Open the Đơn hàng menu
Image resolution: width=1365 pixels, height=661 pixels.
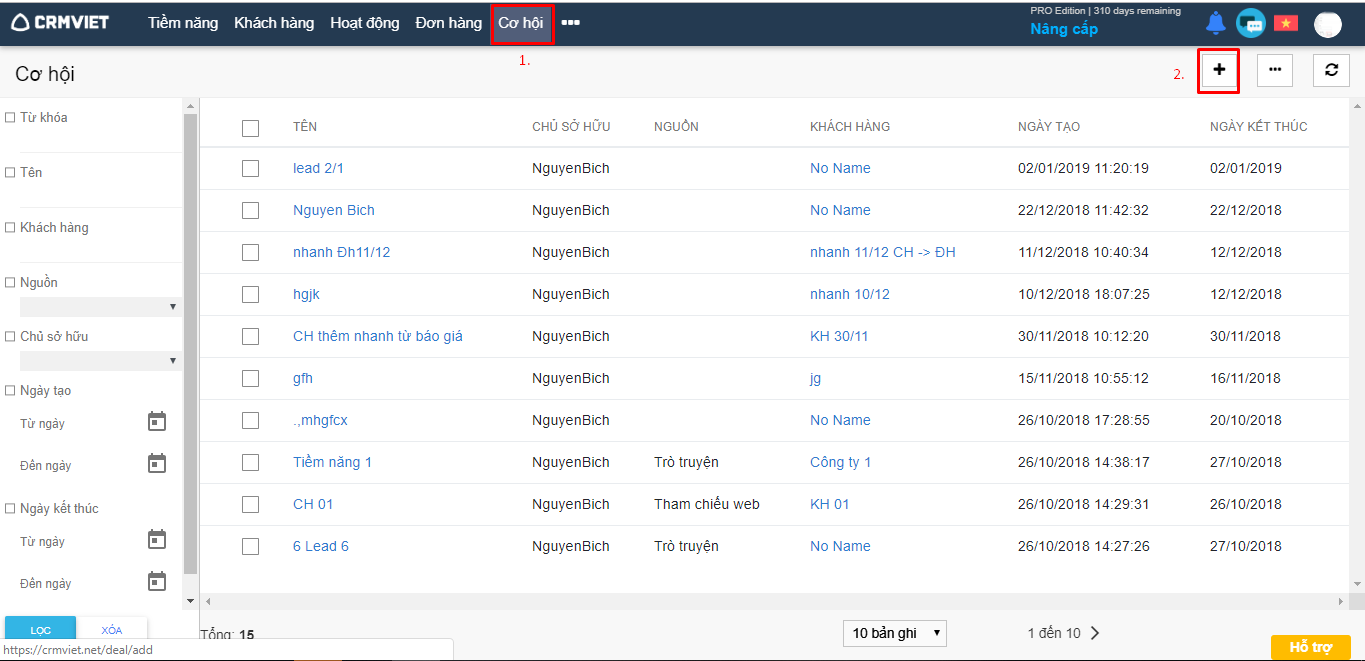coord(448,23)
